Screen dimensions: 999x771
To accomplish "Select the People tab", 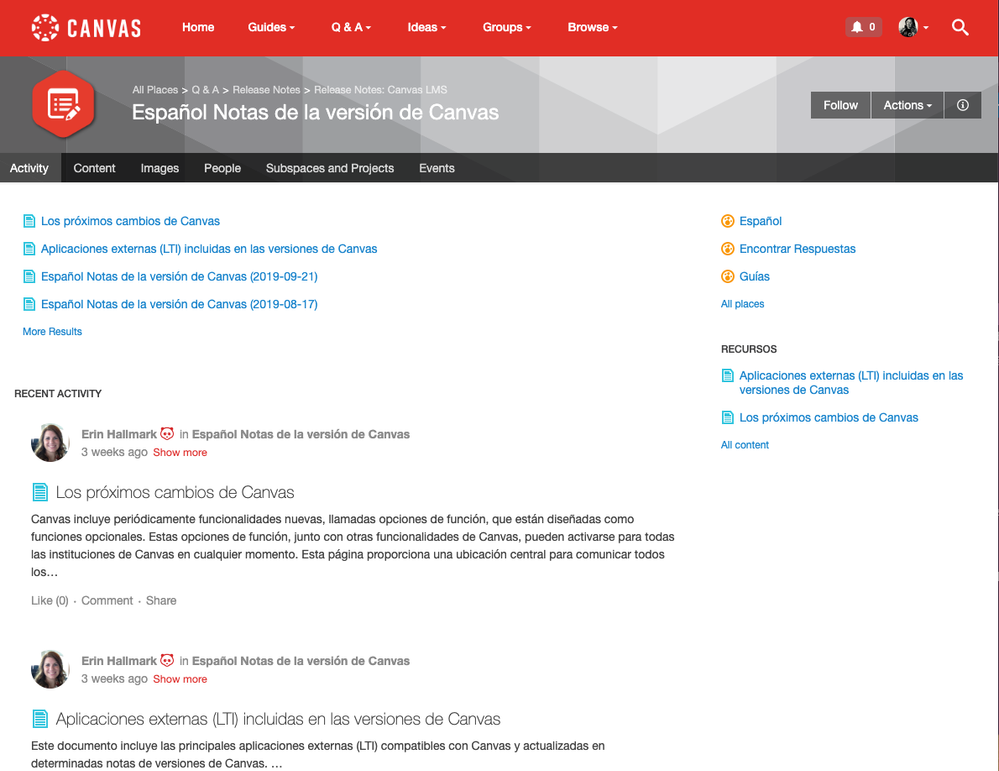I will pyautogui.click(x=222, y=168).
